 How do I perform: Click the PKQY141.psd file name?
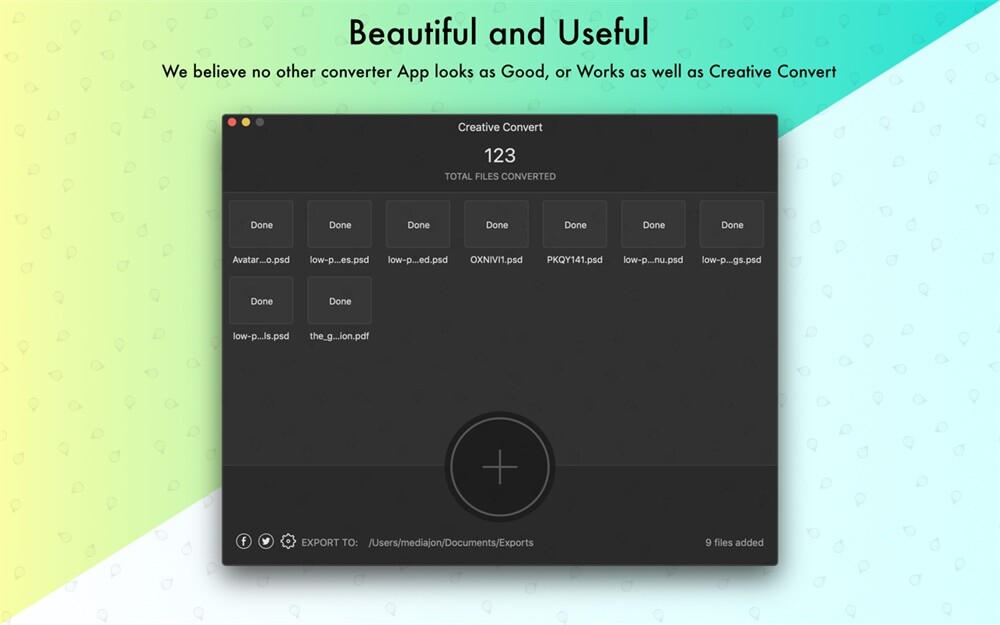[575, 260]
